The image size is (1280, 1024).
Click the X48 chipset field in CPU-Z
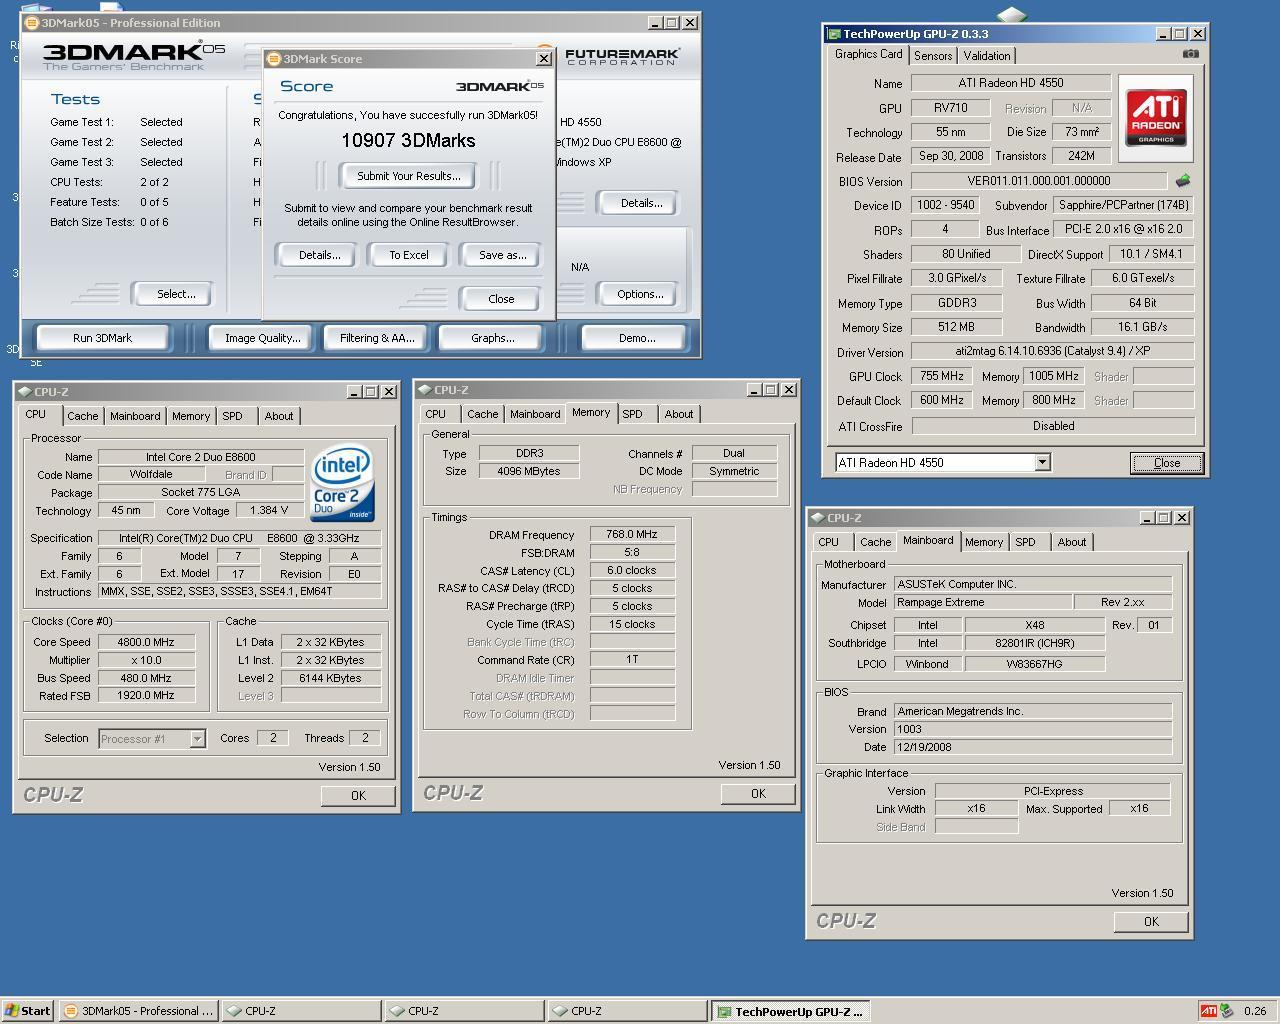[1035, 625]
